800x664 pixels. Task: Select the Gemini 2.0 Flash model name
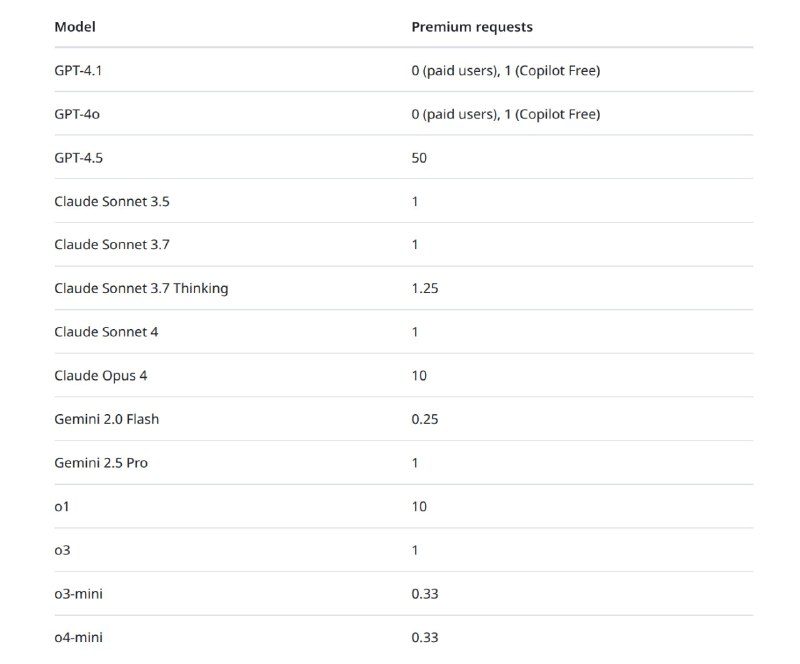tap(106, 419)
